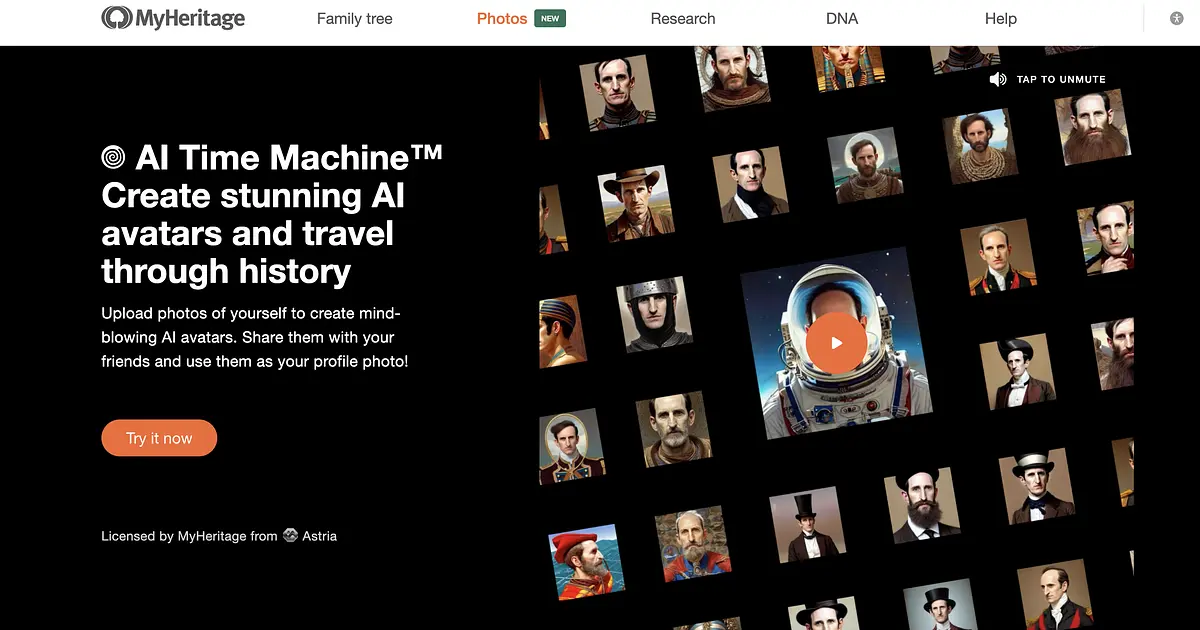Open the DNA menu
The width and height of the screenshot is (1200, 630).
pos(842,18)
